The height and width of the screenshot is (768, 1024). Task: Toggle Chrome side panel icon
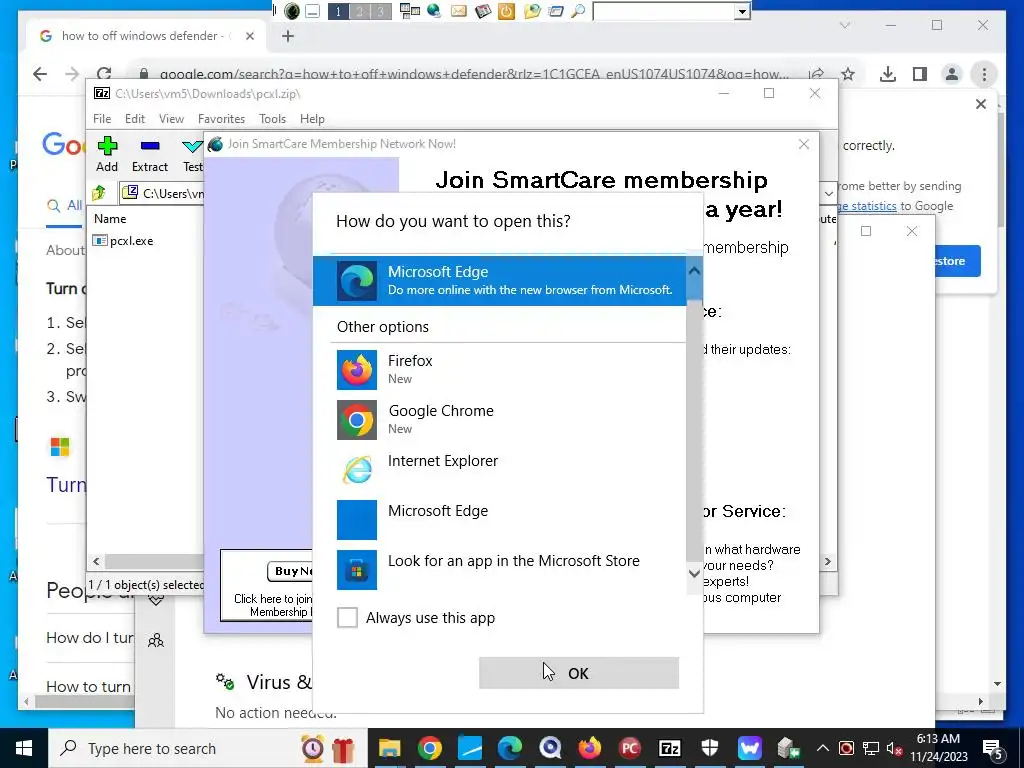coord(920,74)
